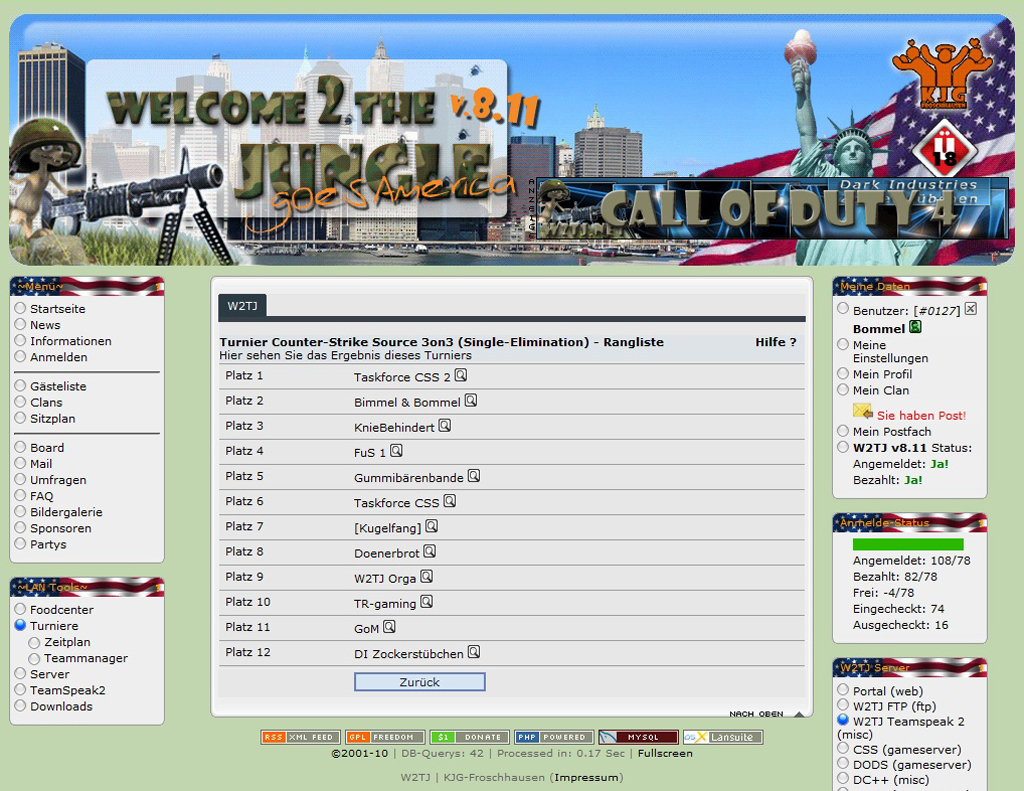Open details icon next to Taskforce CSS (Platz 6)
The height and width of the screenshot is (791, 1024).
point(450,501)
